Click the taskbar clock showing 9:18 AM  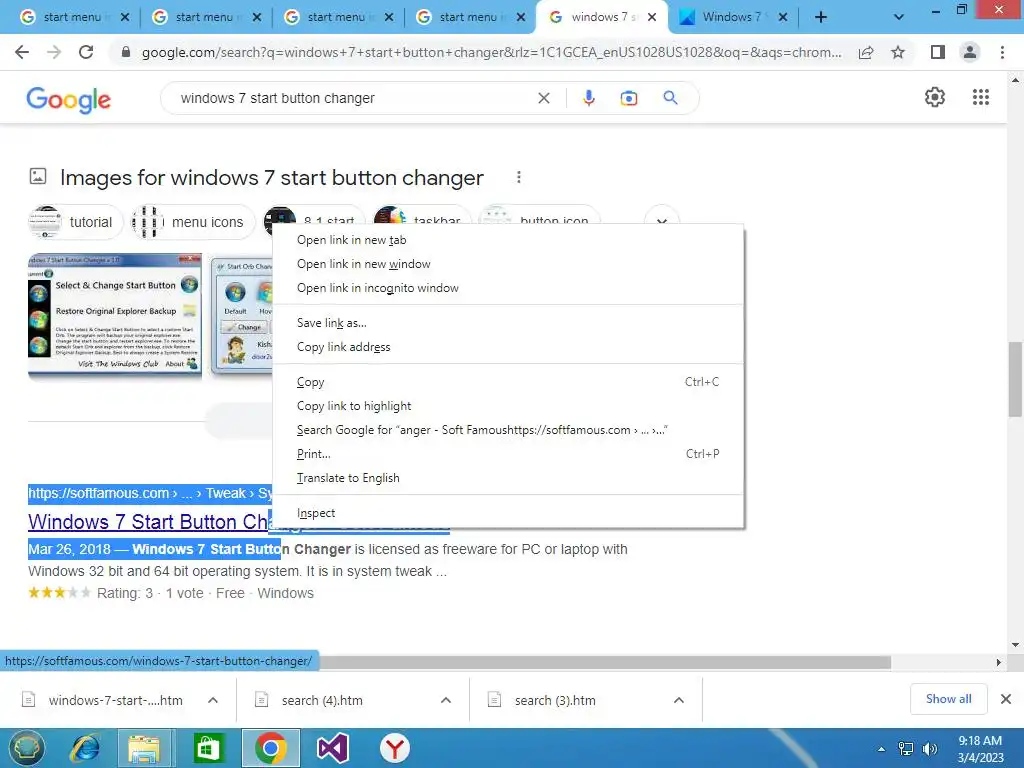980,749
